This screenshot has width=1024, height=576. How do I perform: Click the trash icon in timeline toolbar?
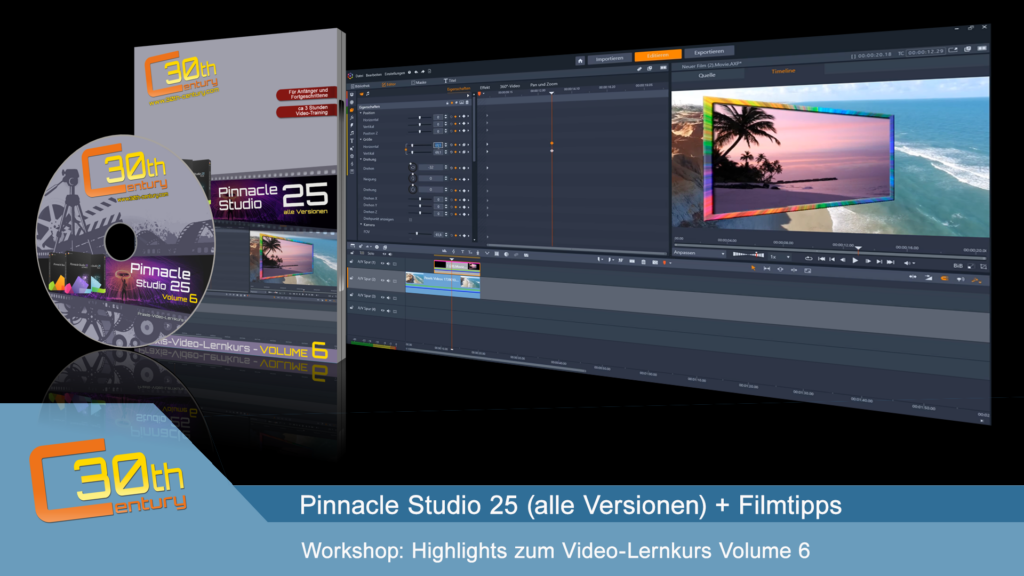point(643,262)
